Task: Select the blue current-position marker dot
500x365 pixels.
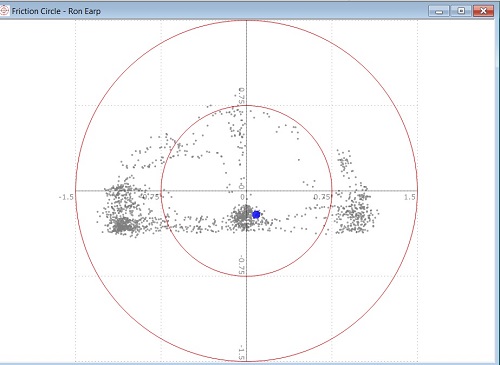Action: click(256, 215)
